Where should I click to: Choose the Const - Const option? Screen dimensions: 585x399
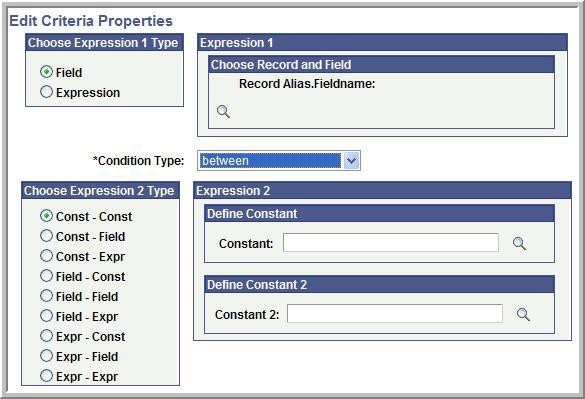[46, 216]
